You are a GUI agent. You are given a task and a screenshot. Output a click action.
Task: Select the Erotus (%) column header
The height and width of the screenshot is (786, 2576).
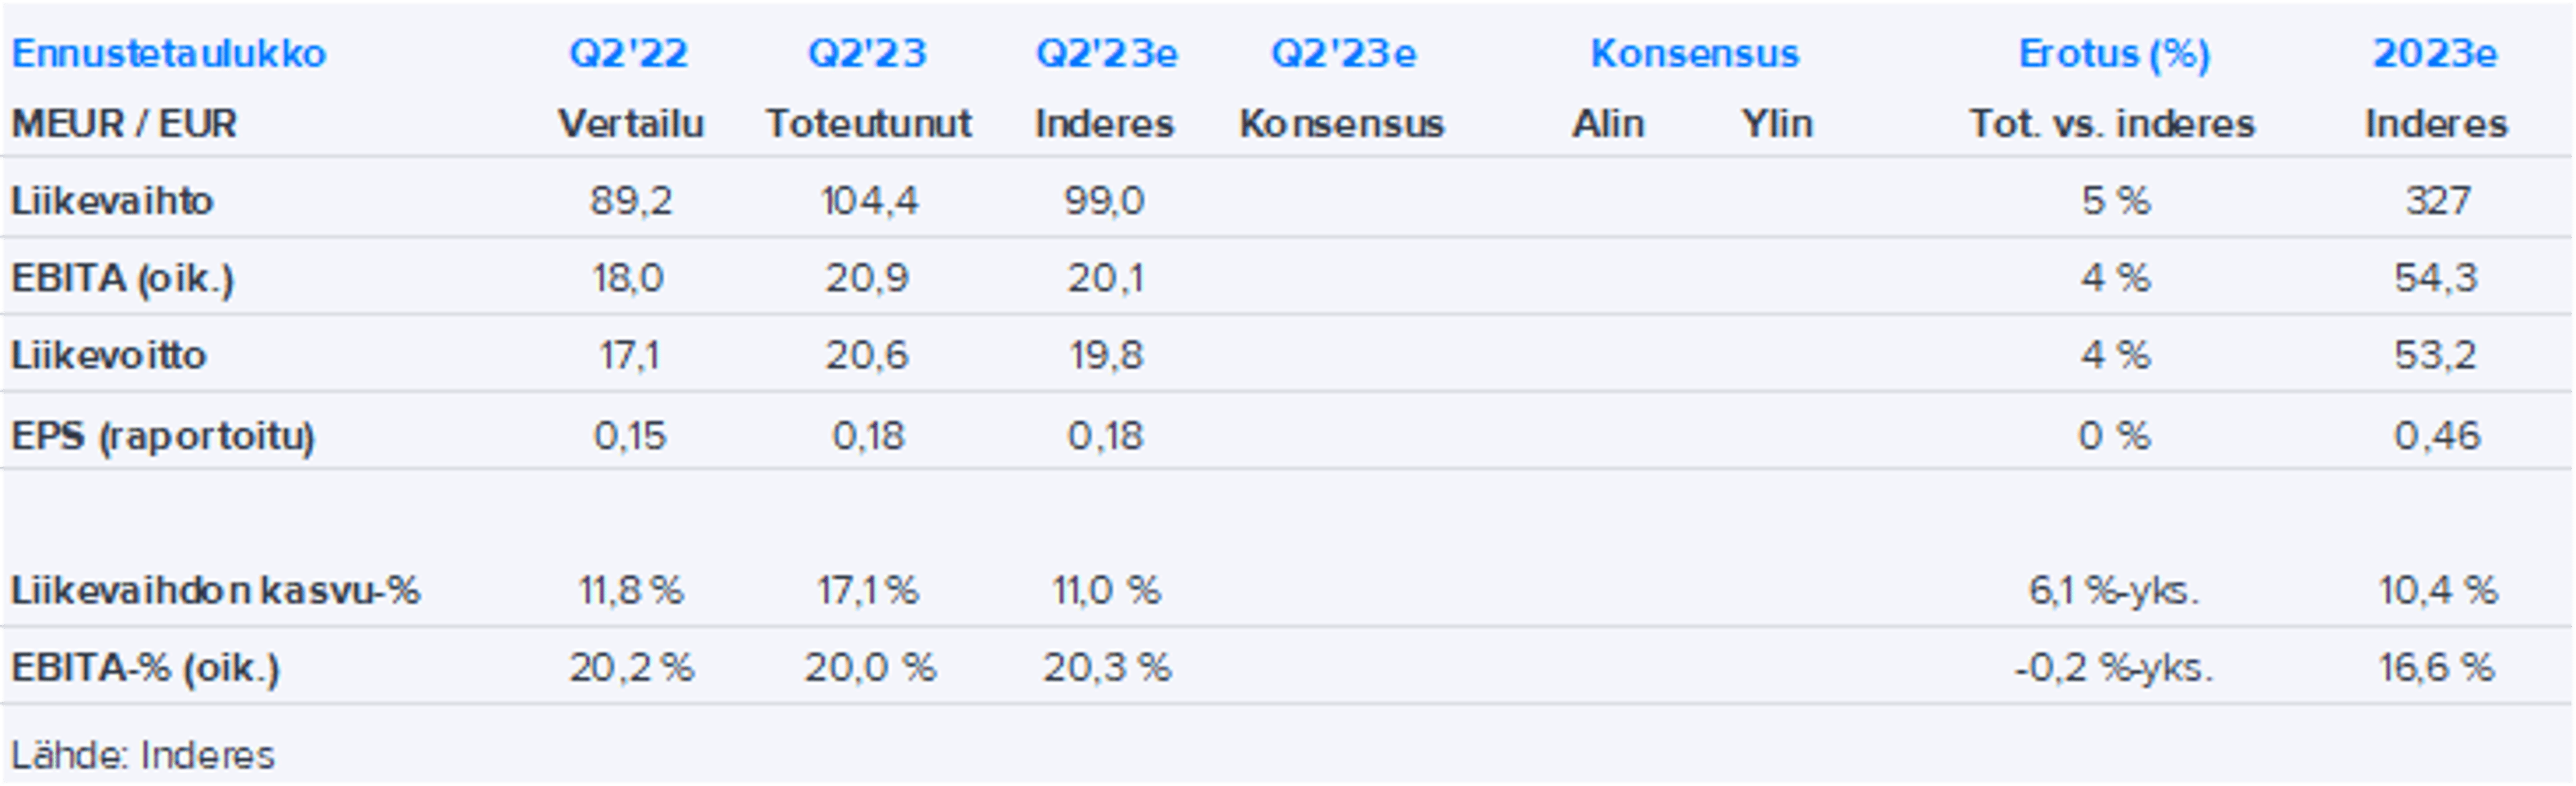[2114, 53]
